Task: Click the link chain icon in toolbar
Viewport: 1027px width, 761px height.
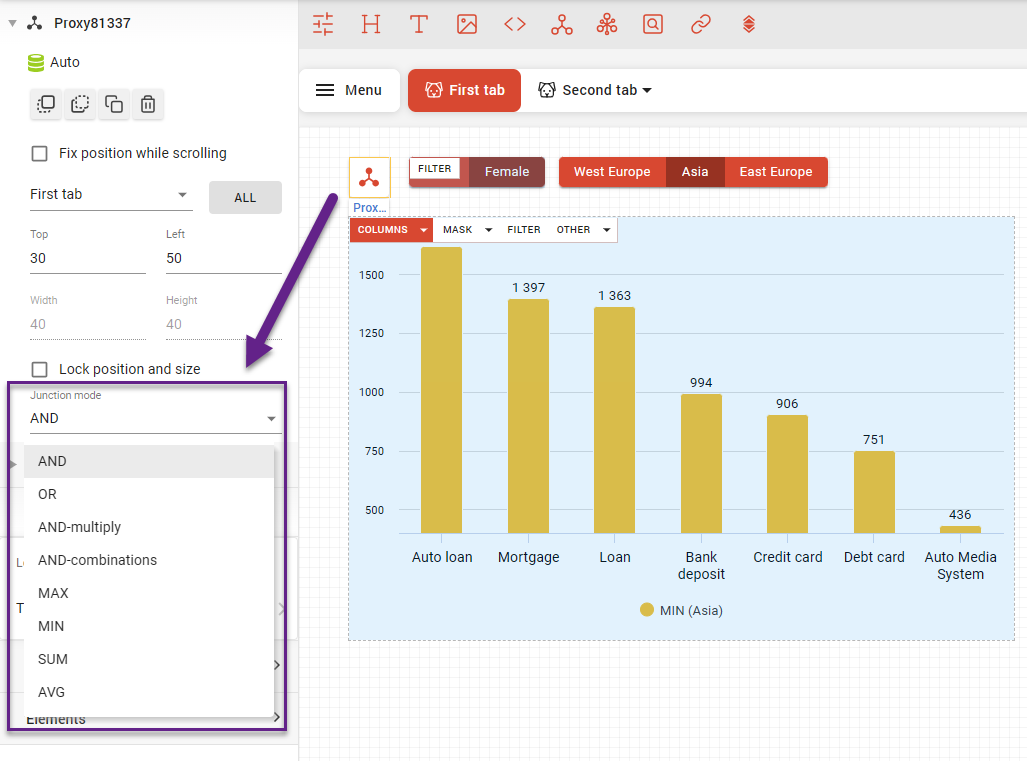Action: 701,24
